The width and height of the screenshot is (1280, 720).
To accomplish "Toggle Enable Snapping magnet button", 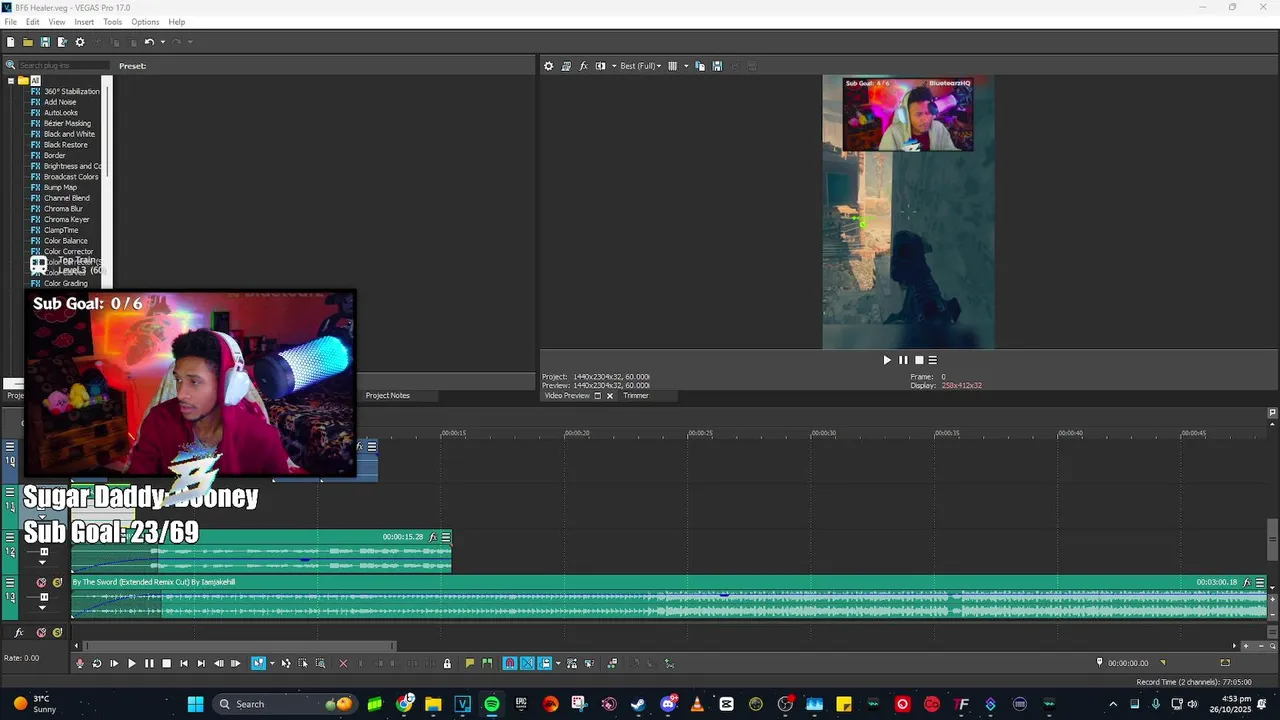I will pyautogui.click(x=510, y=663).
